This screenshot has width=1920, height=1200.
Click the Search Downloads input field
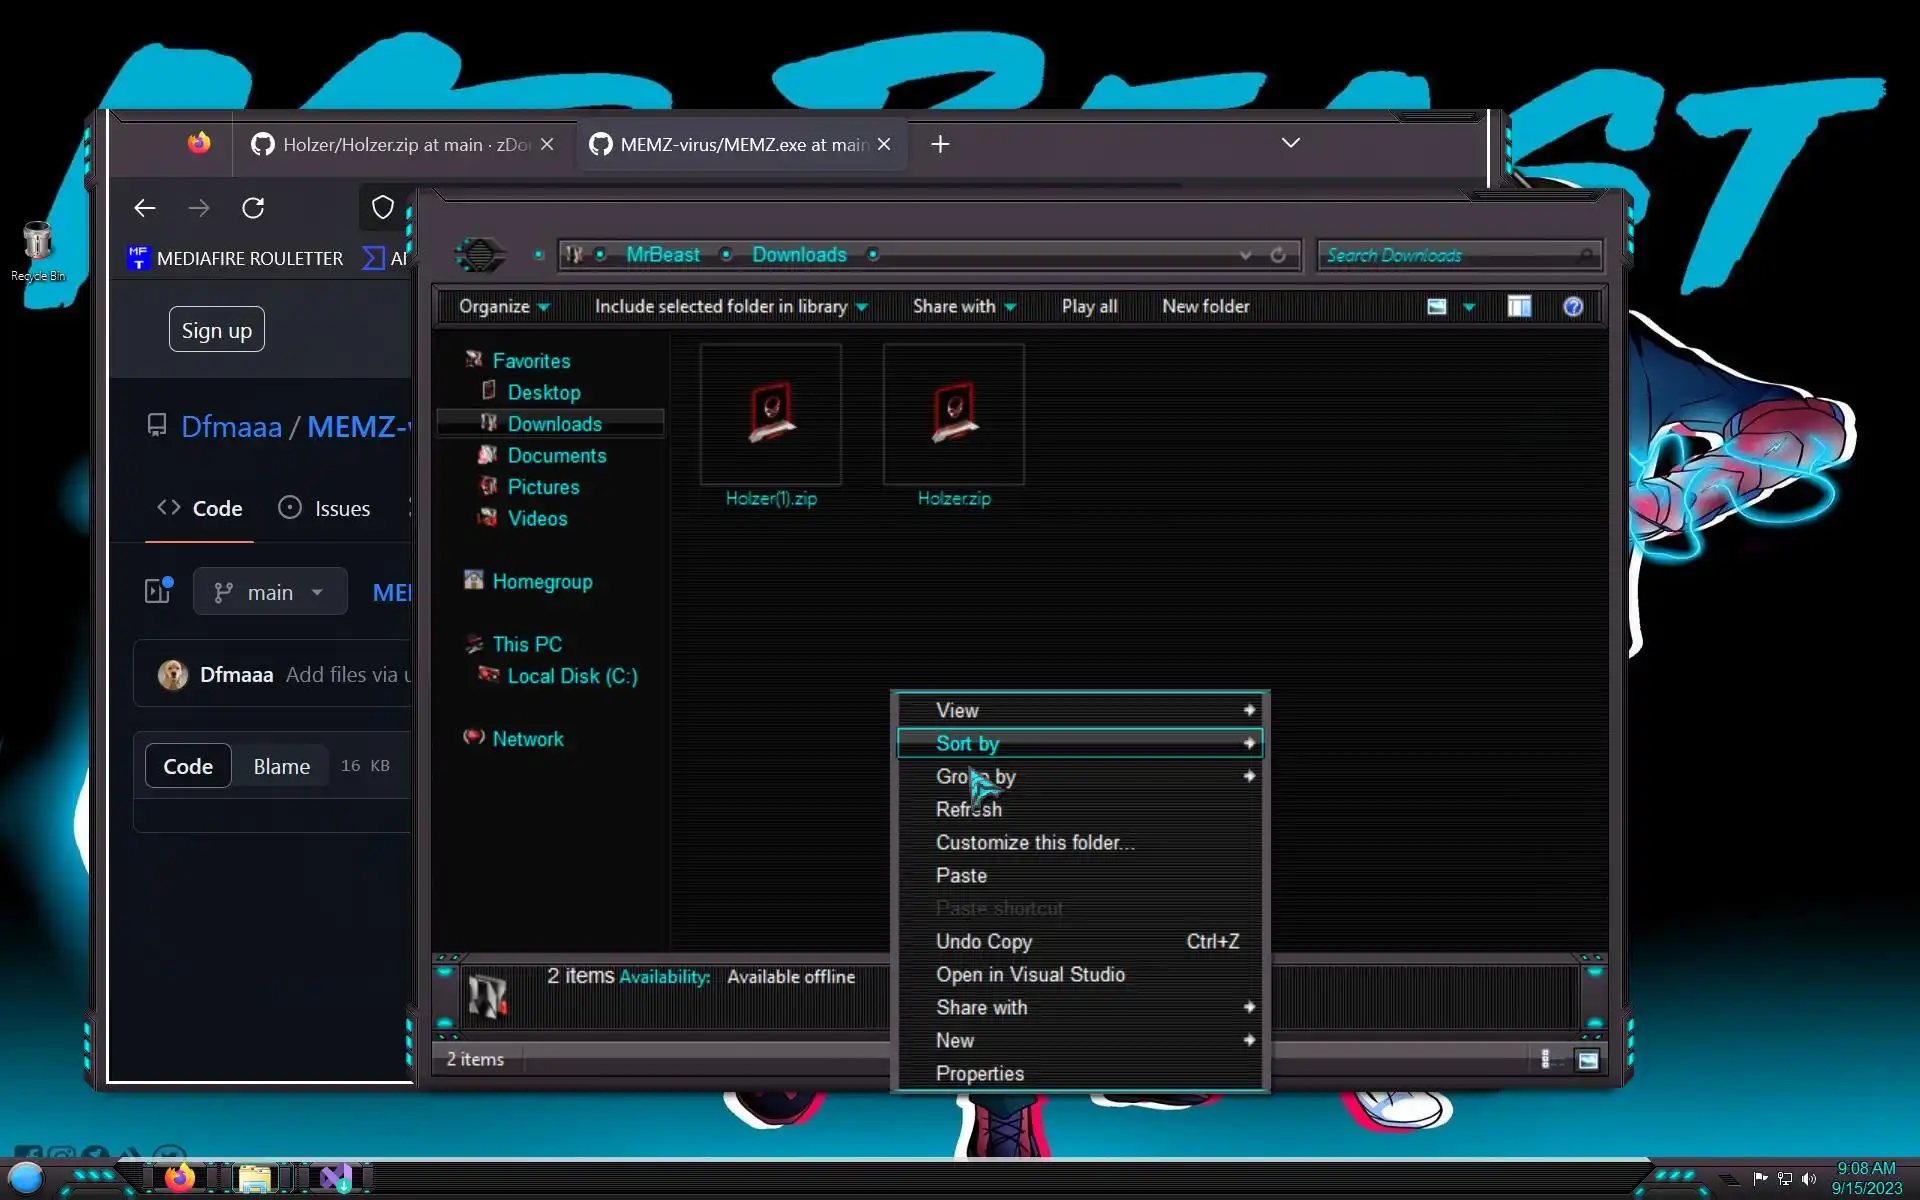(x=1450, y=256)
